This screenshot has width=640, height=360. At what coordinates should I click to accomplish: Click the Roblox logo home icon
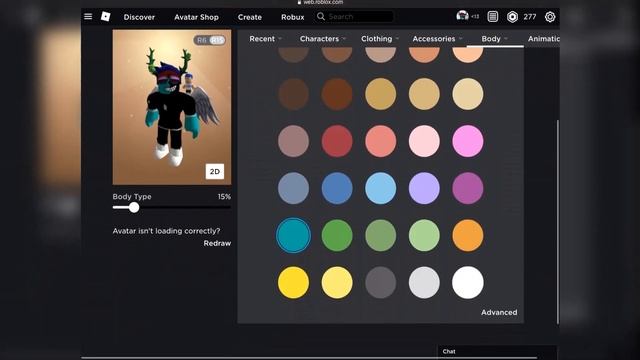tap(105, 17)
